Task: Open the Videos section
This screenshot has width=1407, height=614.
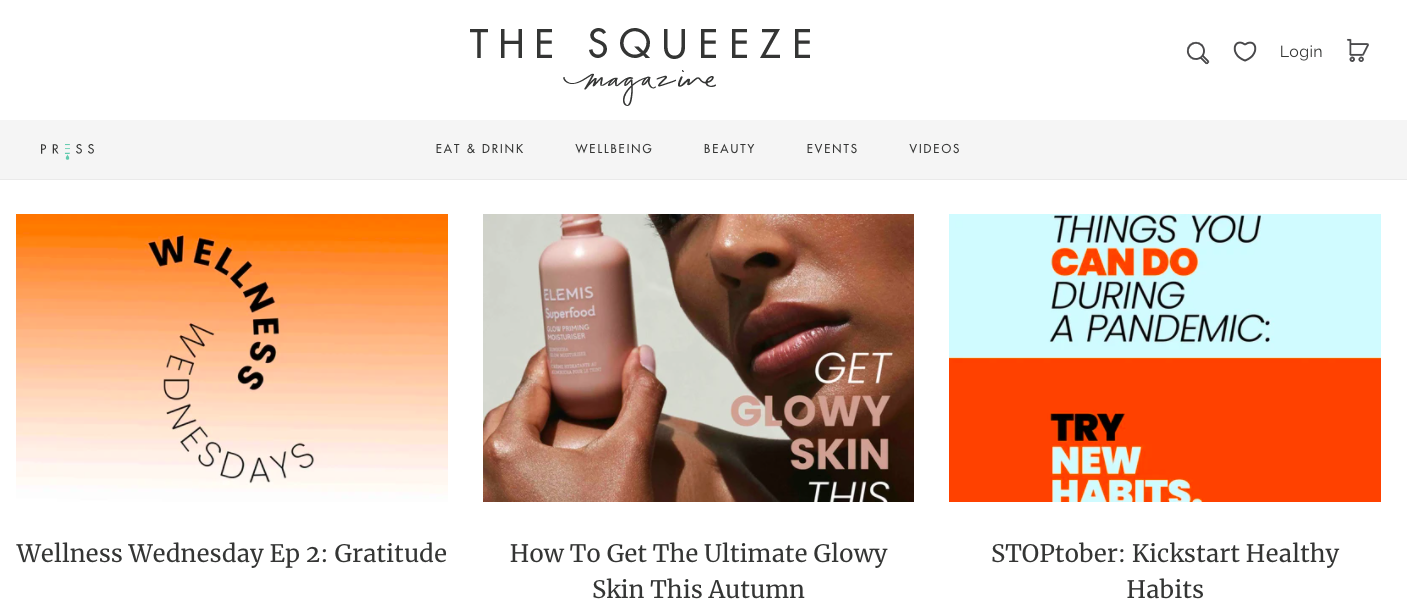Action: 935,149
